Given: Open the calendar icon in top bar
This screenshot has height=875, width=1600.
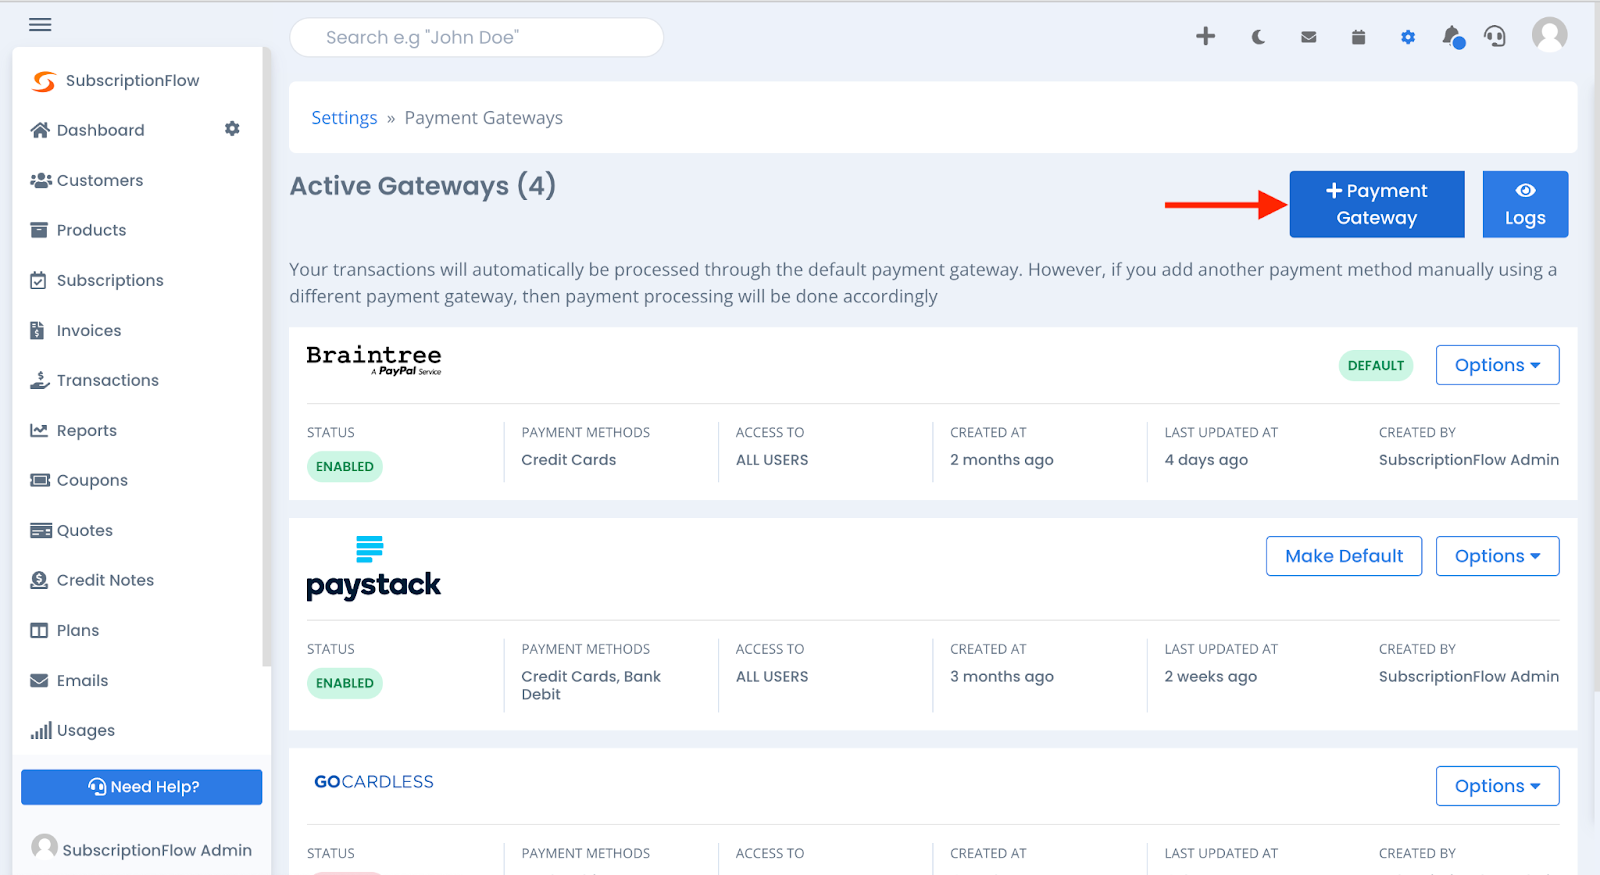Looking at the screenshot, I should pyautogui.click(x=1358, y=37).
